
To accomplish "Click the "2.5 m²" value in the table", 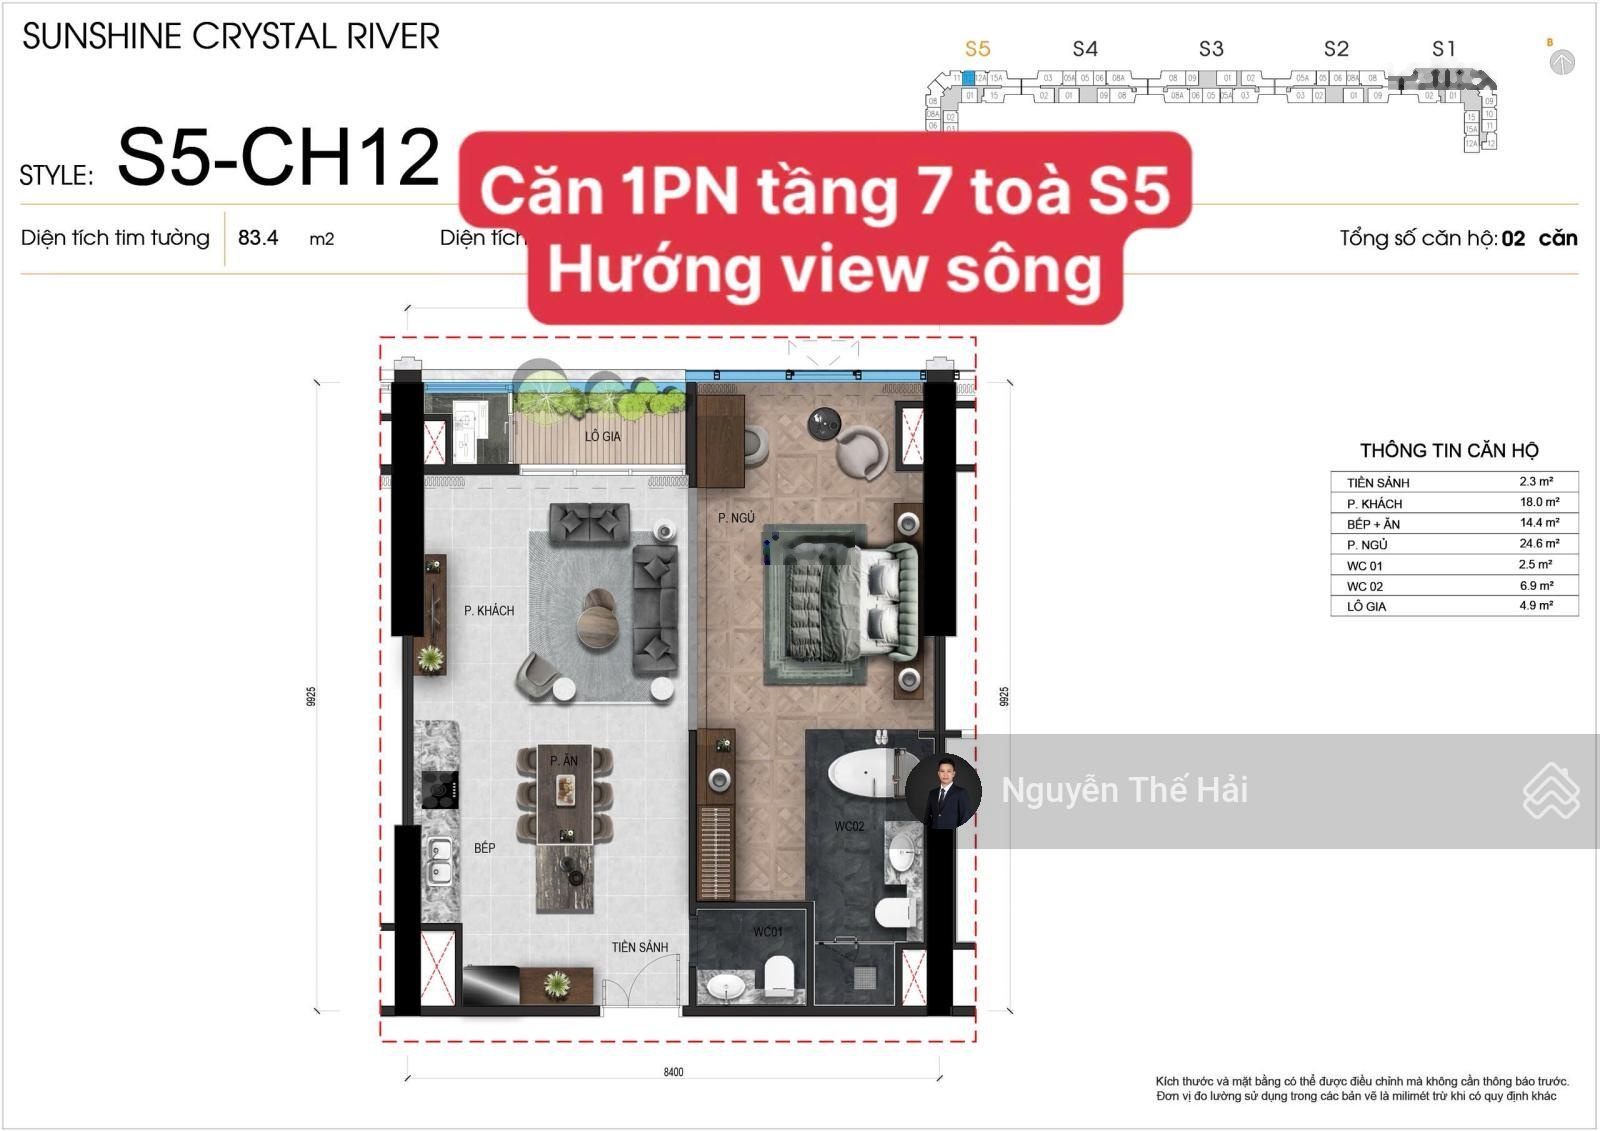I will (1536, 564).
